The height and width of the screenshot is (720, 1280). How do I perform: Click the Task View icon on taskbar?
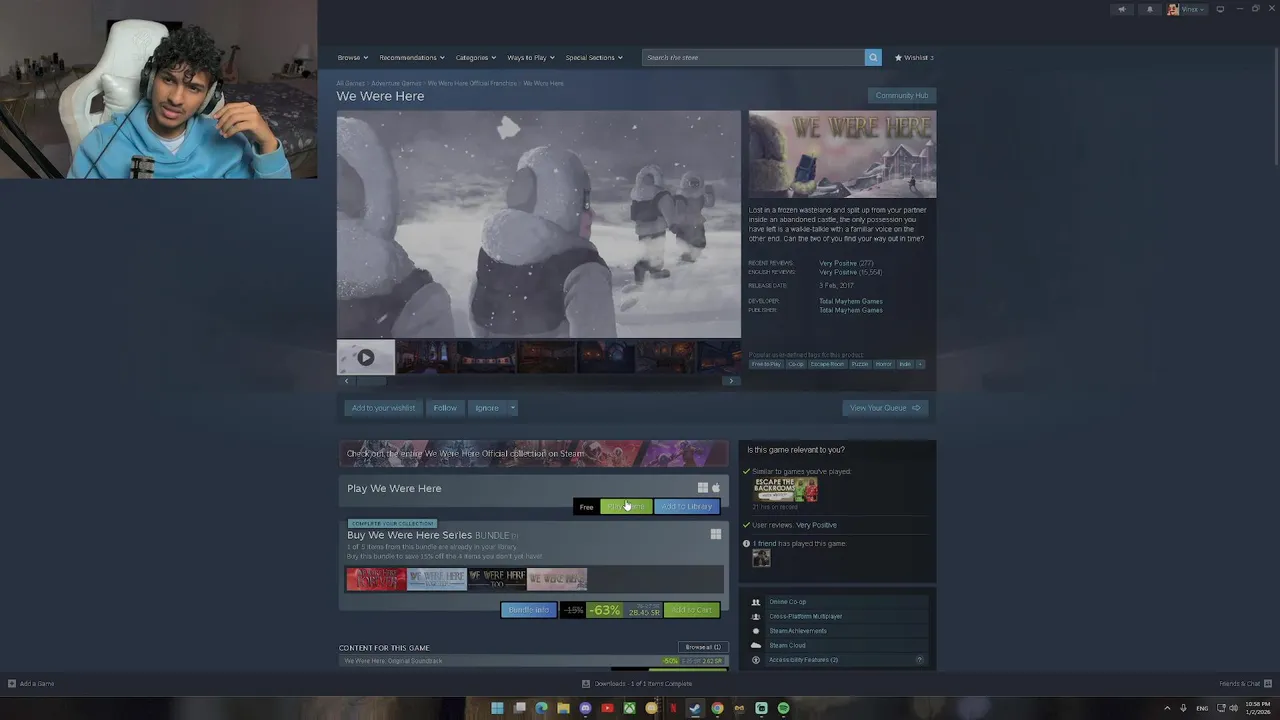click(x=519, y=708)
